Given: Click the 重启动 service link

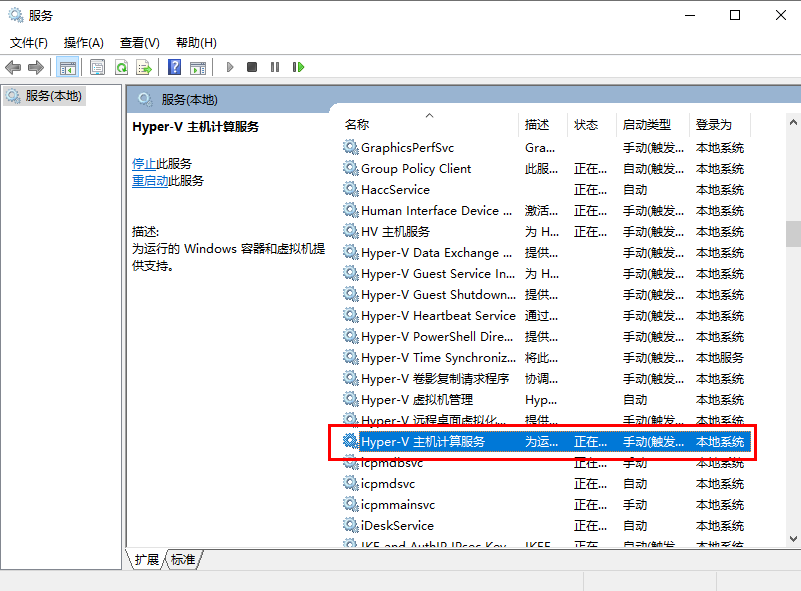Looking at the screenshot, I should pyautogui.click(x=150, y=181).
